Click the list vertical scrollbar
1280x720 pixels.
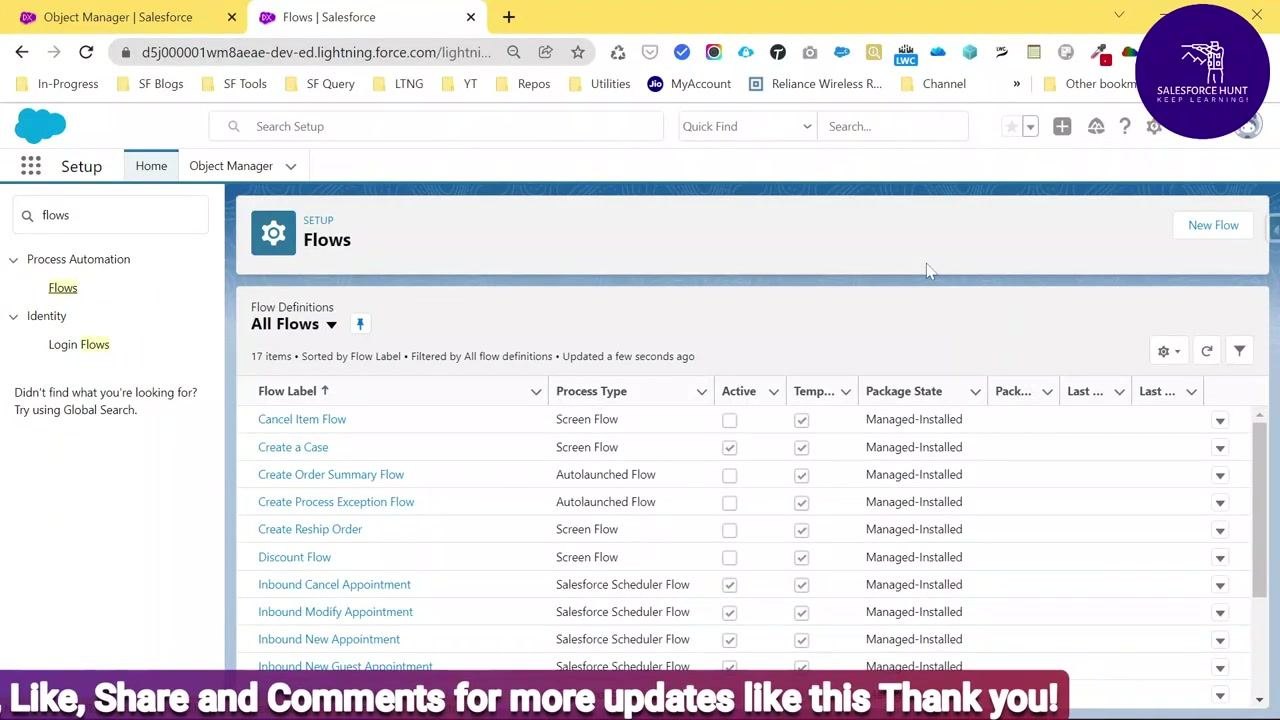[x=1259, y=509]
